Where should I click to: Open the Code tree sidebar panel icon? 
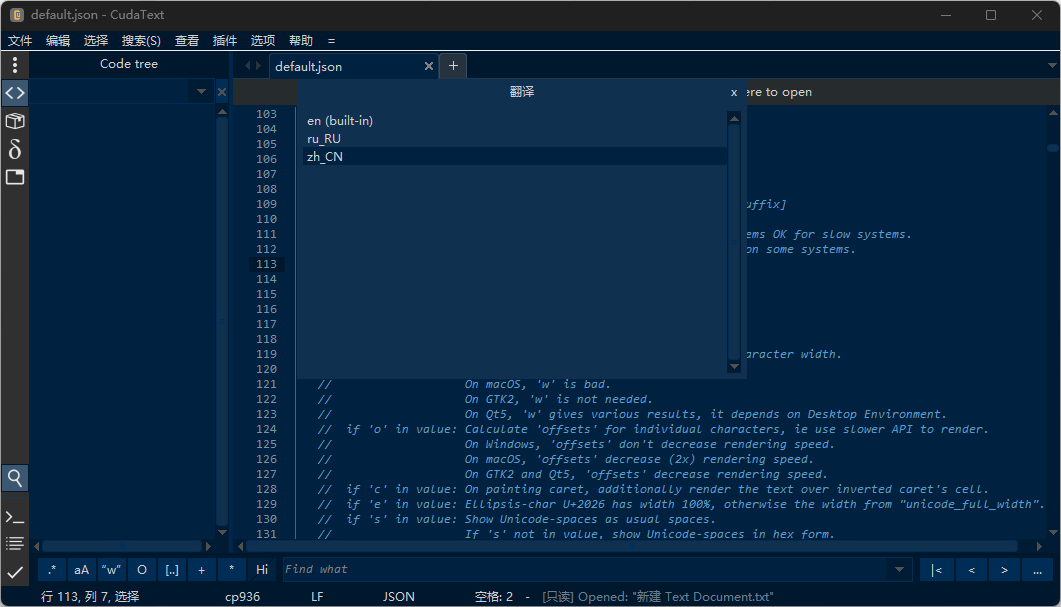(15, 93)
